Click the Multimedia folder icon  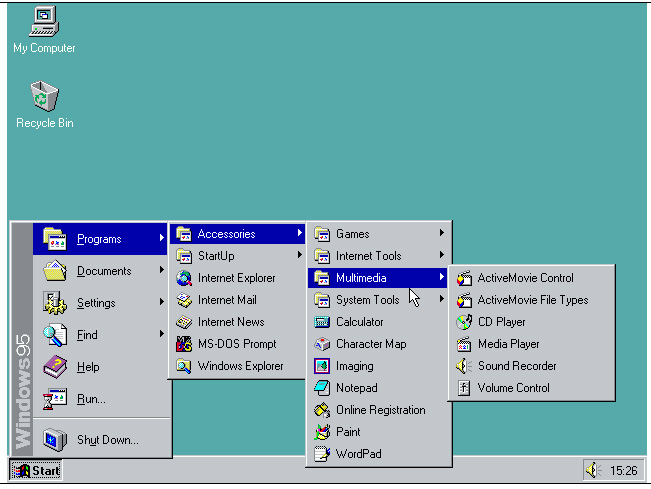click(x=322, y=278)
